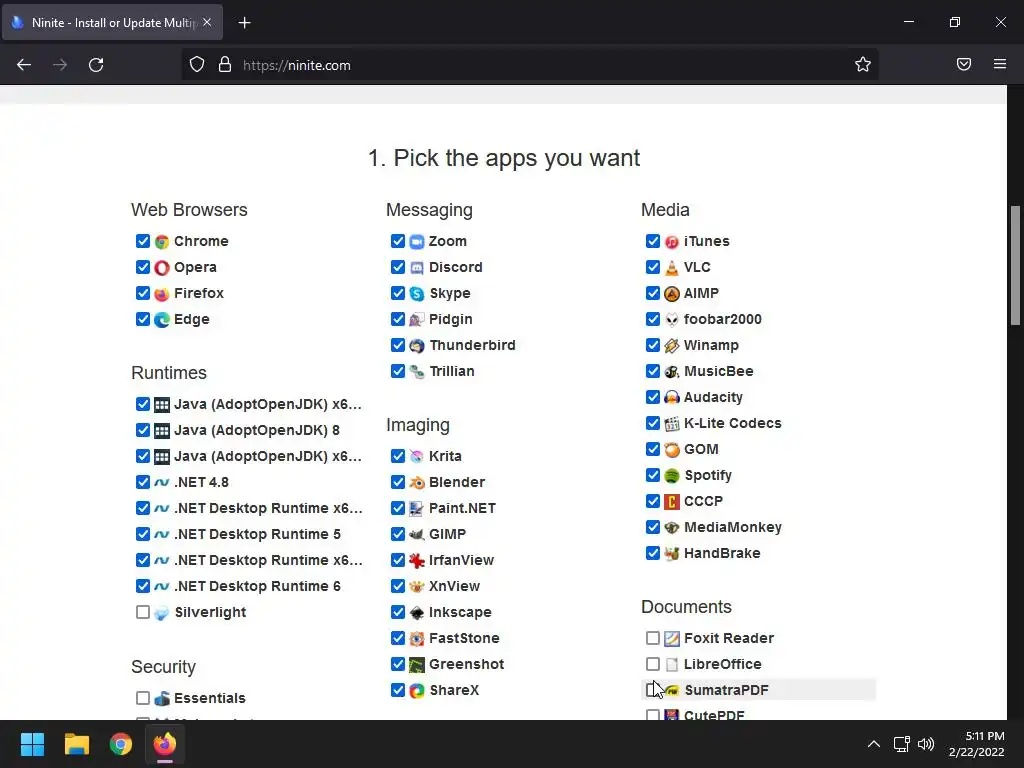The image size is (1024, 768).
Task: Click the Discord icon under Messaging
Action: pos(417,268)
